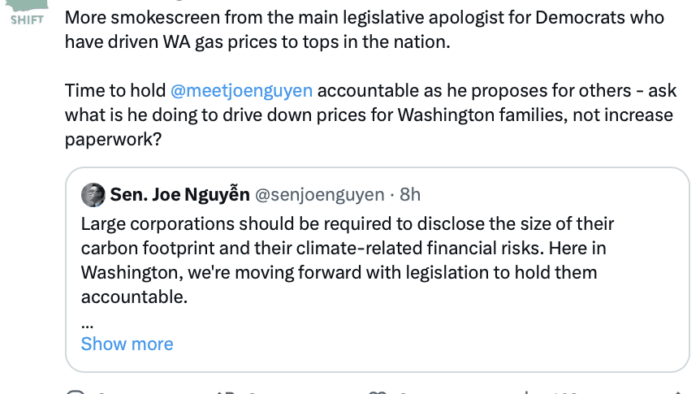Open the Sen. Joe Nguyễn display name

(x=179, y=195)
